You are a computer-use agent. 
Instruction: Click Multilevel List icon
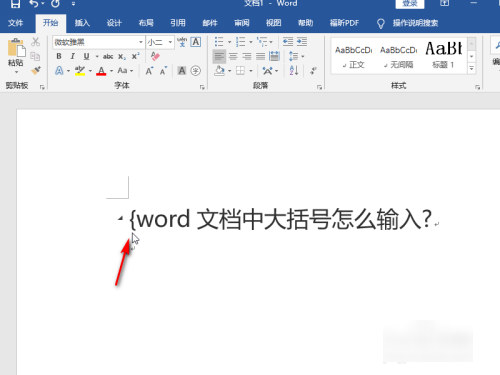[262, 42]
